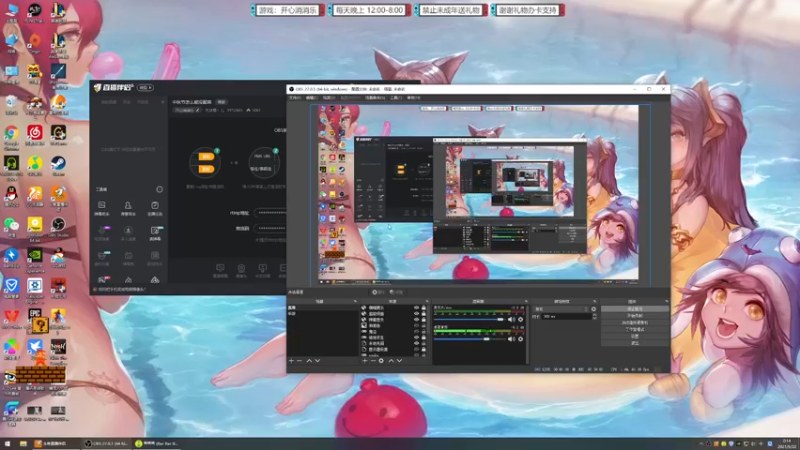Toggle visibility eye of fifth OBS source
The height and width of the screenshot is (450, 800).
416,332
